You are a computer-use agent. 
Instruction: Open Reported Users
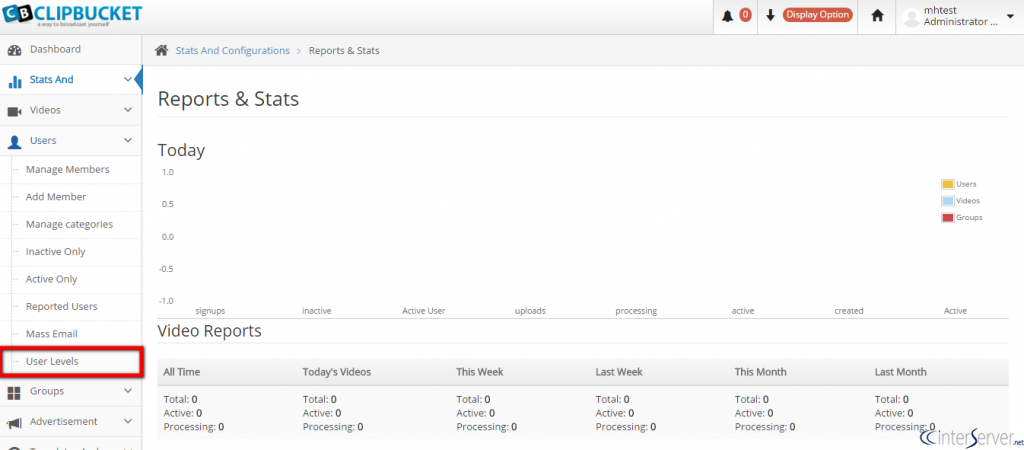click(61, 307)
